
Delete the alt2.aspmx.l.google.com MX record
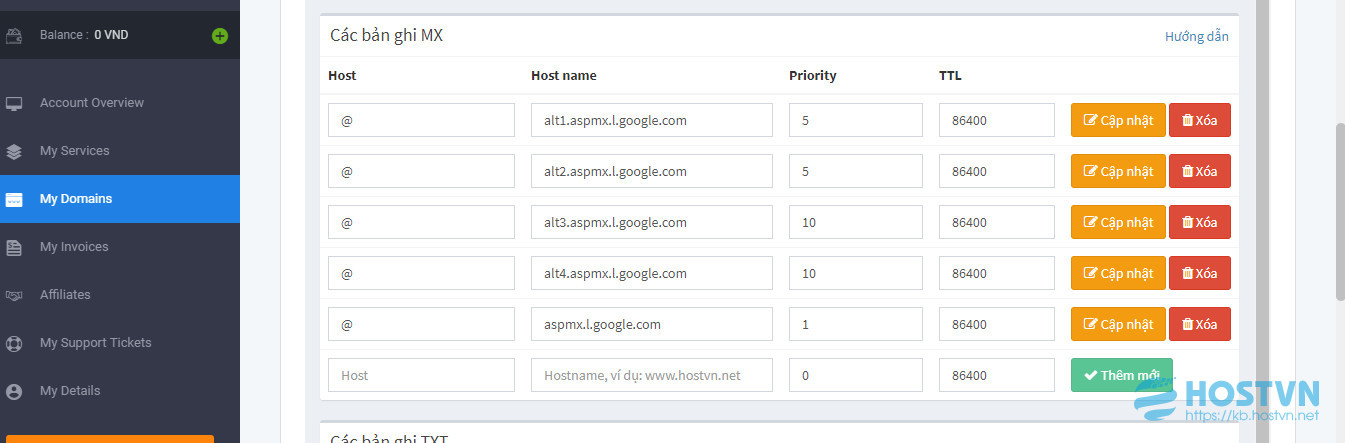1200,171
